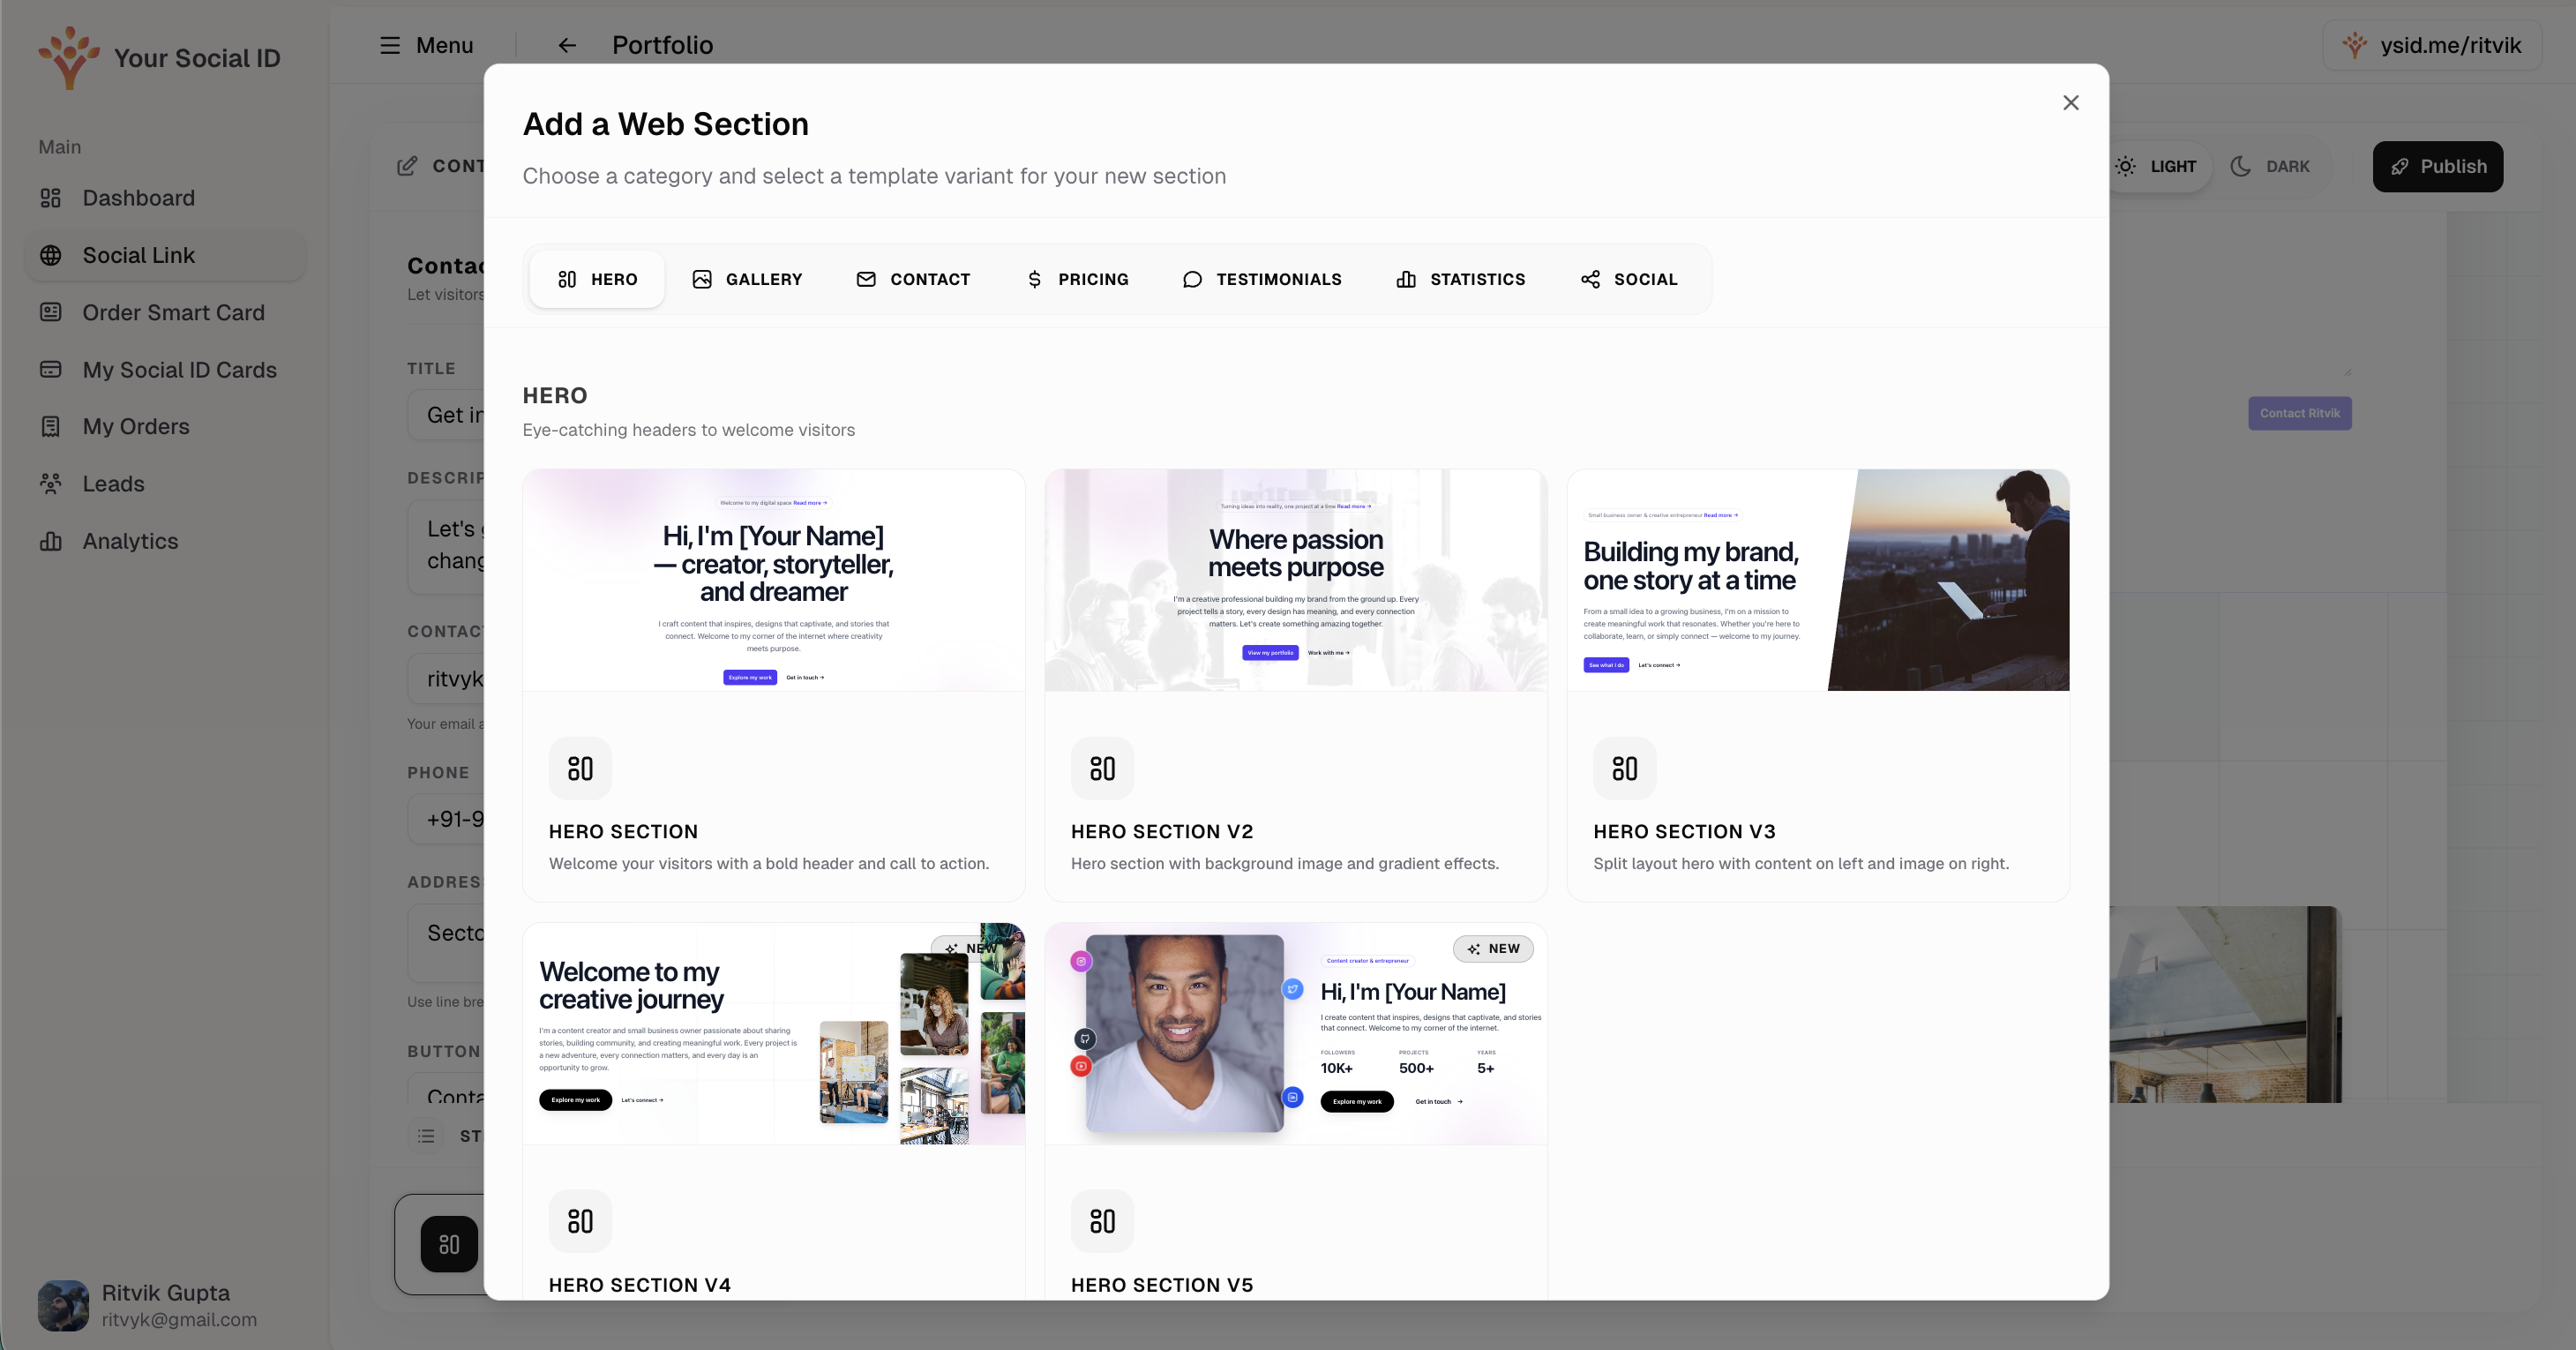Enable Dark theme mode
Viewport: 2576px width, 1350px height.
2272,166
